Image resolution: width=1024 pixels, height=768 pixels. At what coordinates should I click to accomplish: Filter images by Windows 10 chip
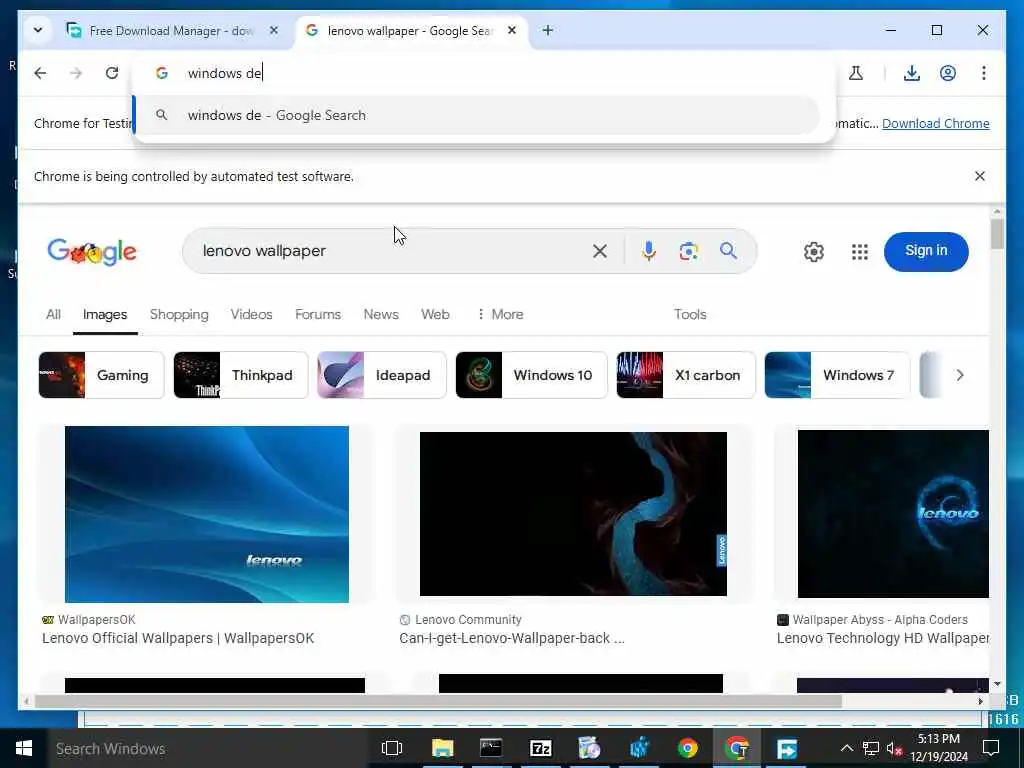point(531,375)
